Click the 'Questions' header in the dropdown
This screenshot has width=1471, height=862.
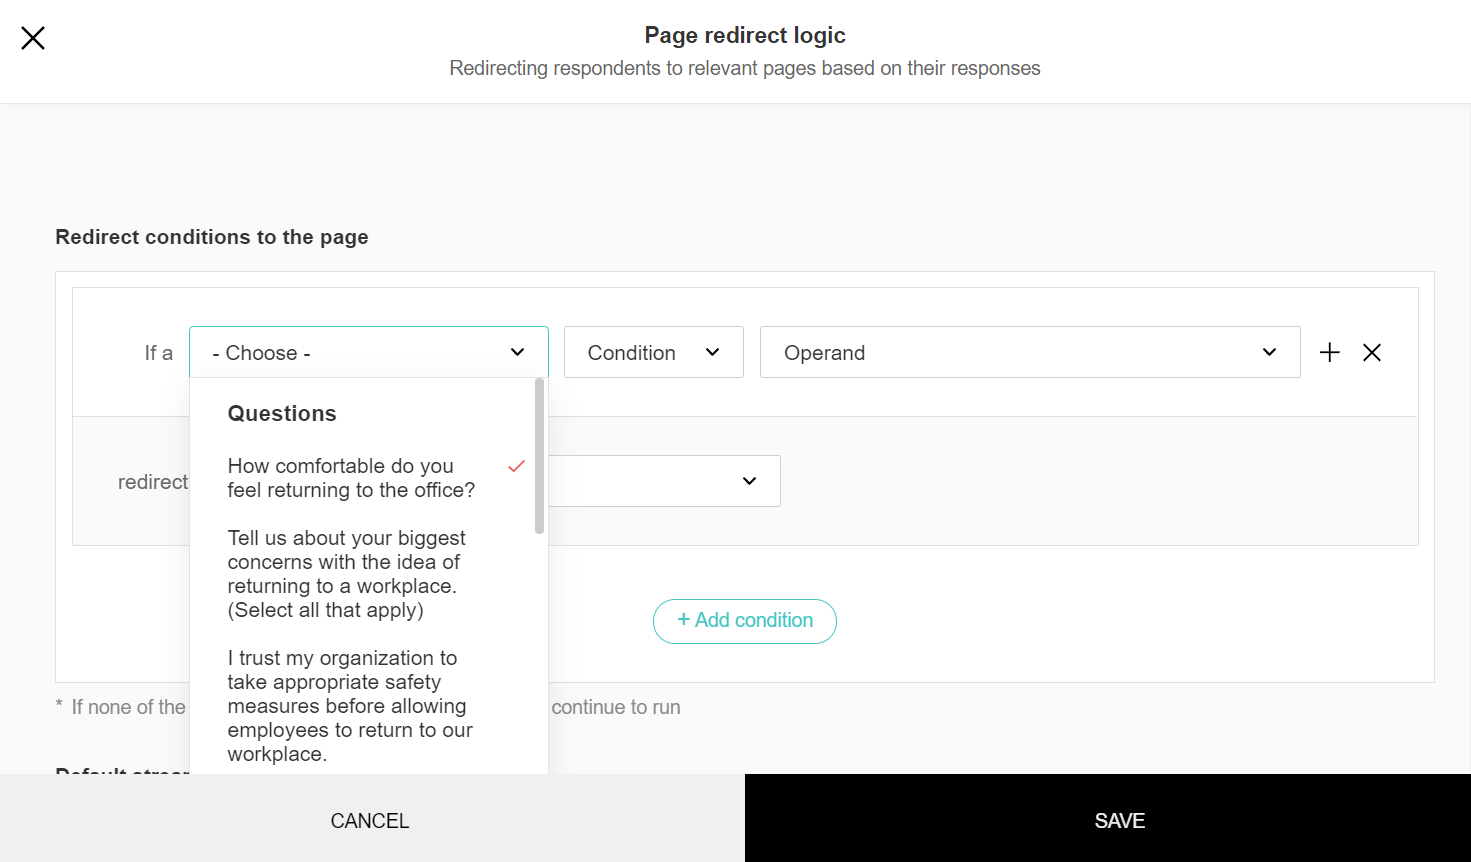point(281,413)
